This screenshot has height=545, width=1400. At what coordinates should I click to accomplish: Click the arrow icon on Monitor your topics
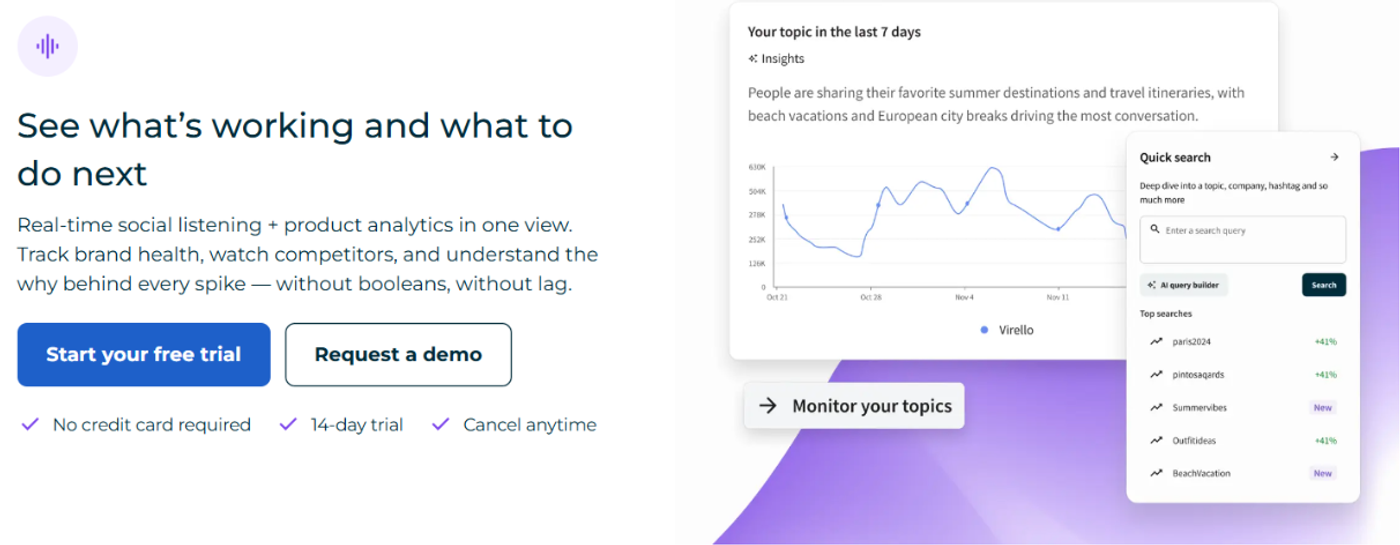coord(768,406)
